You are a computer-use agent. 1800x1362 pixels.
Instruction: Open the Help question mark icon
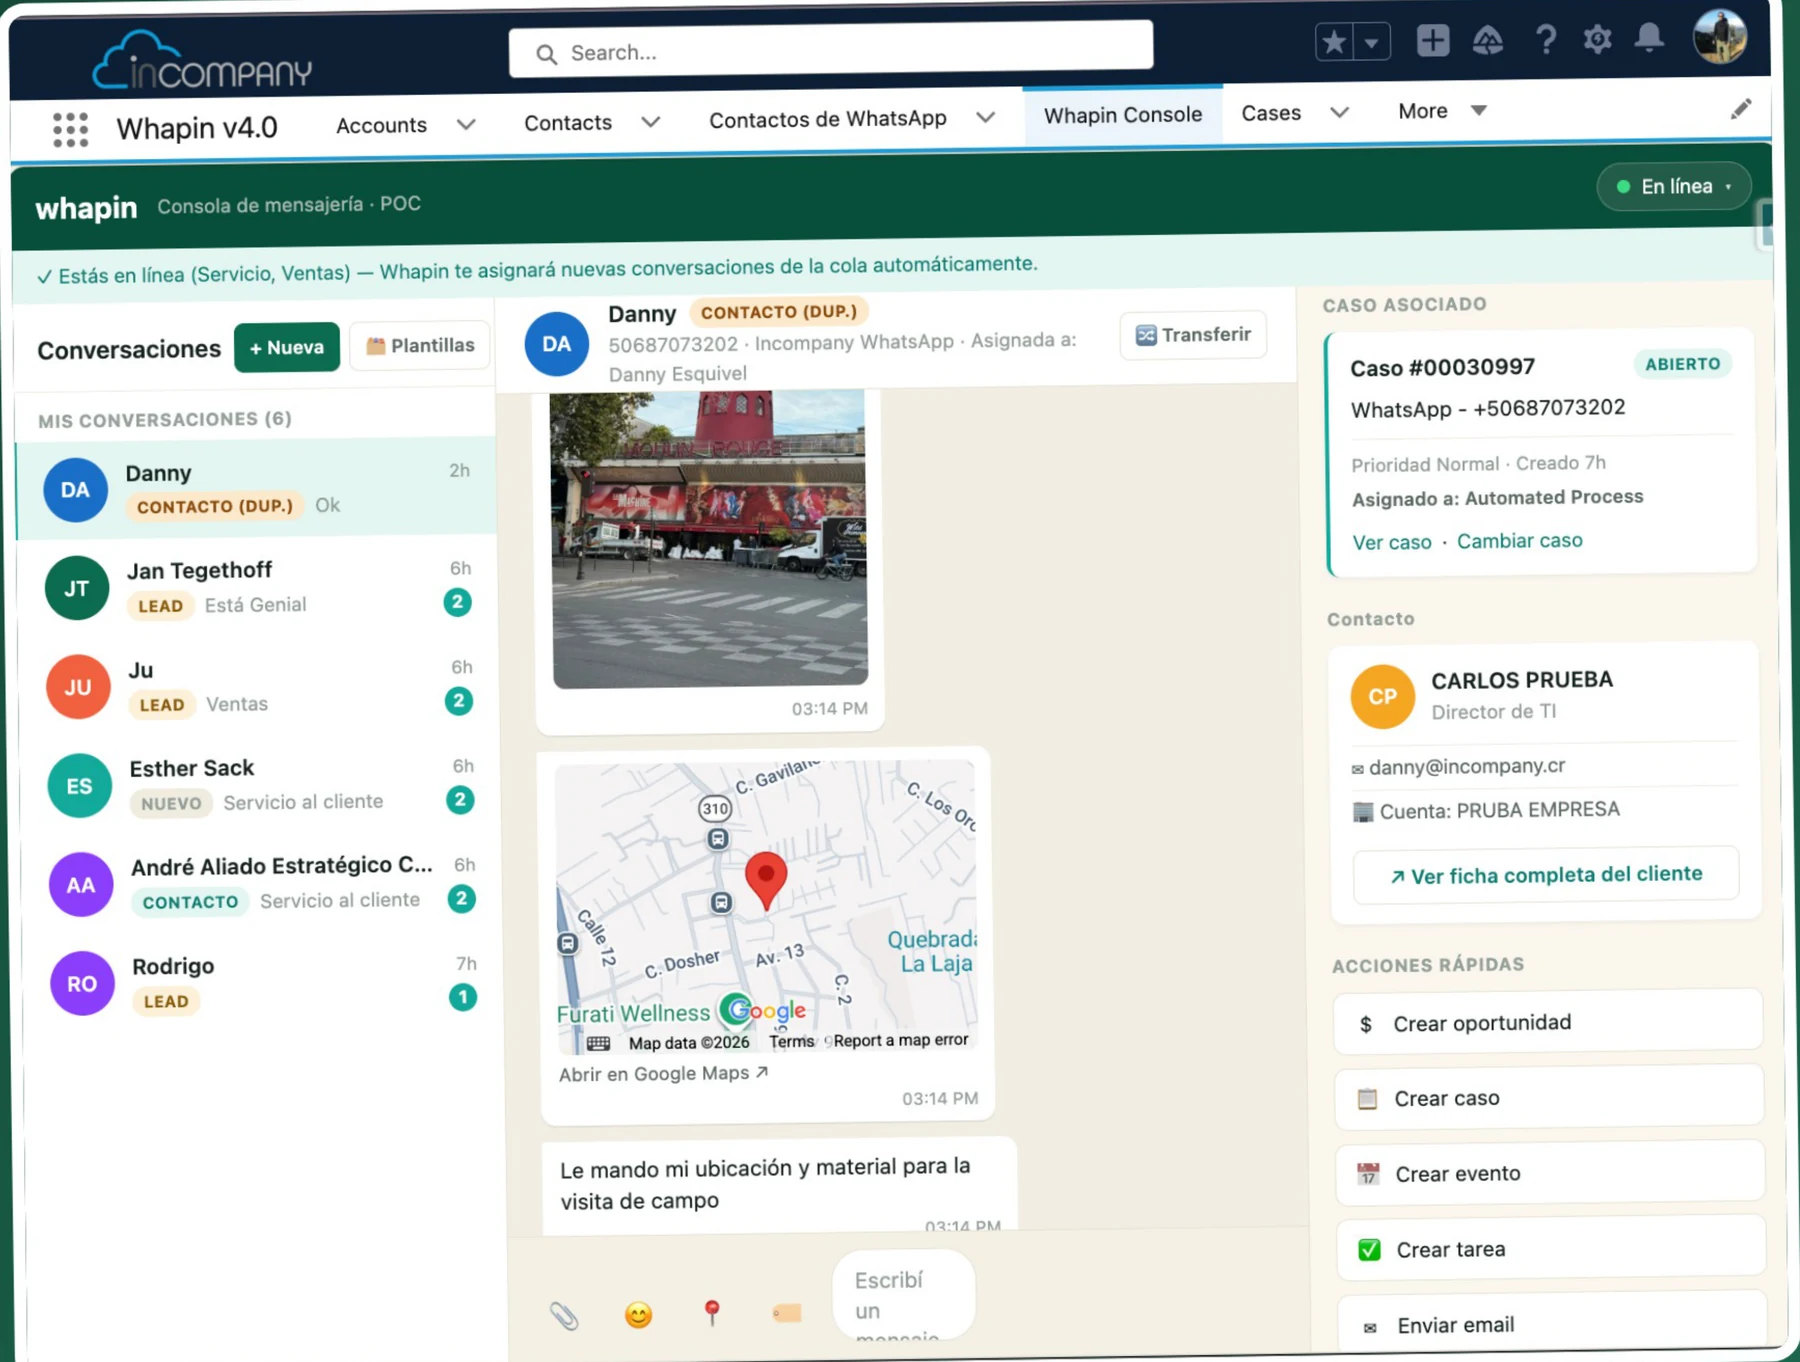1545,39
